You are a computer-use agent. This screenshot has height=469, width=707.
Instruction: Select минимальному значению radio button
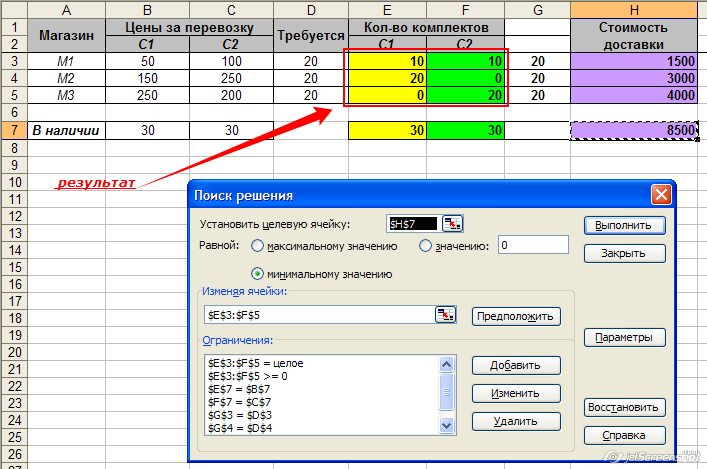[257, 274]
